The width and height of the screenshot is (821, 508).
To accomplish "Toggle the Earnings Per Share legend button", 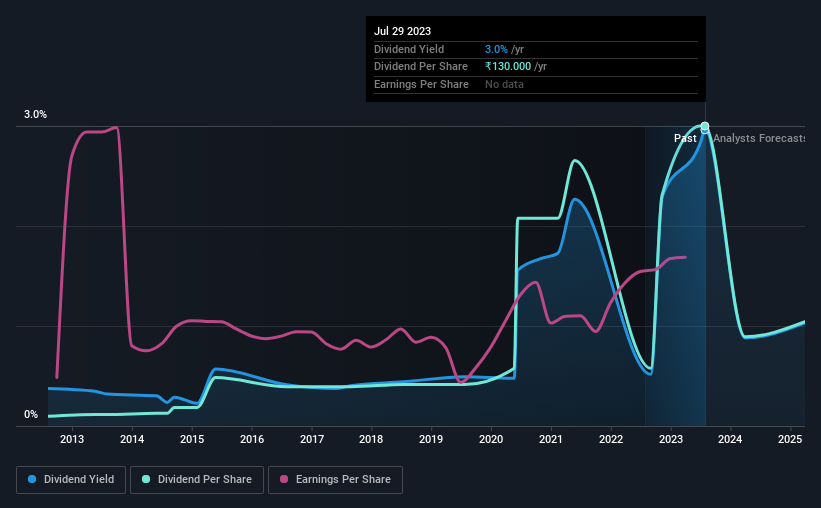I will tap(335, 480).
